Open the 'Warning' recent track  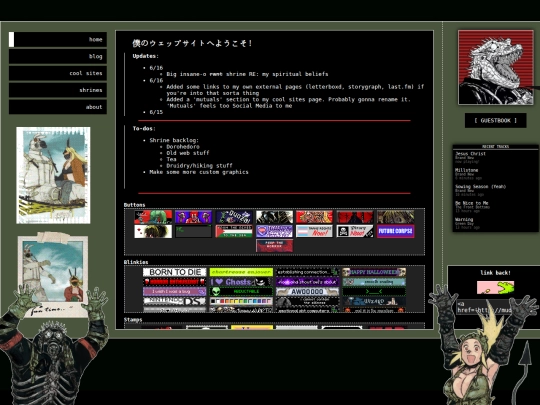click(x=464, y=219)
